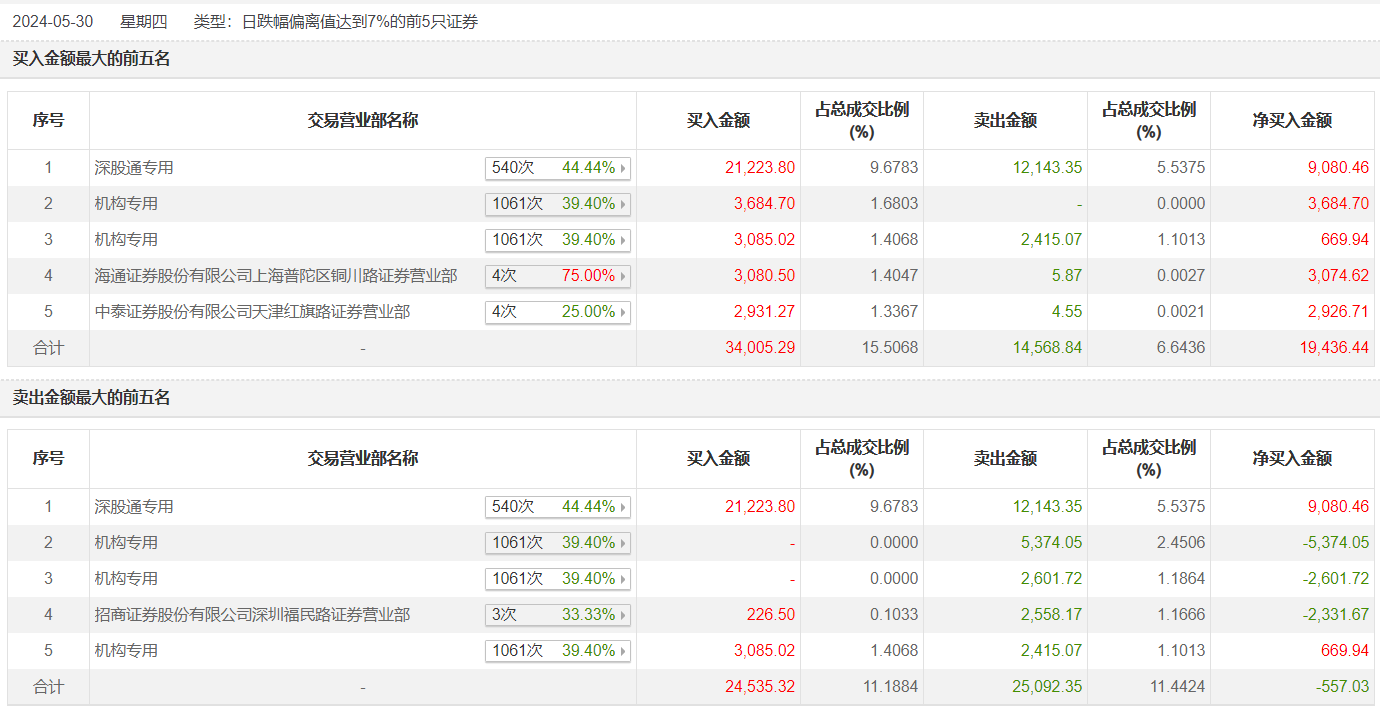Open 招商证券深圳福民路证券营业部 link
The image size is (1380, 709).
tap(252, 615)
